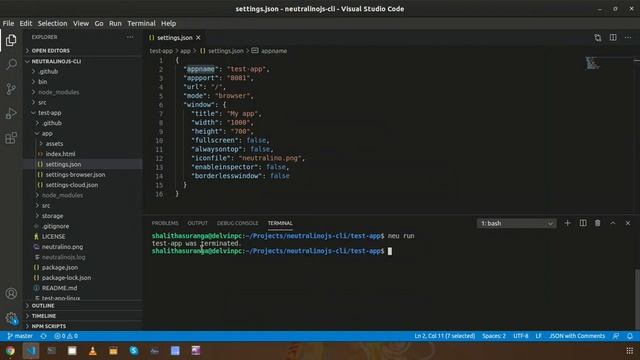This screenshot has height=360, width=640.
Task: Open errors and warnings count
Action: point(66,336)
